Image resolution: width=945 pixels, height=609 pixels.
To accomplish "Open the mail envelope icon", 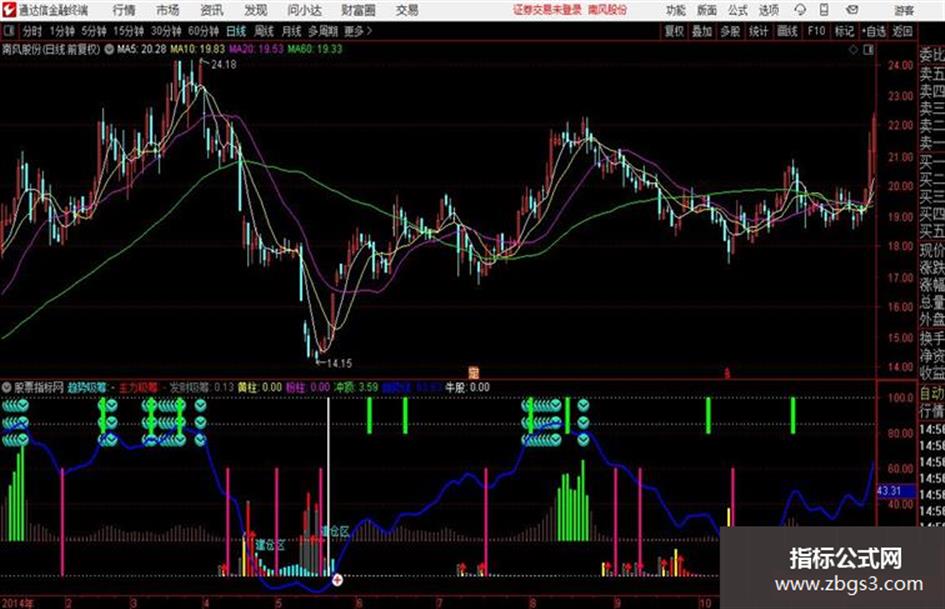I will click(852, 10).
